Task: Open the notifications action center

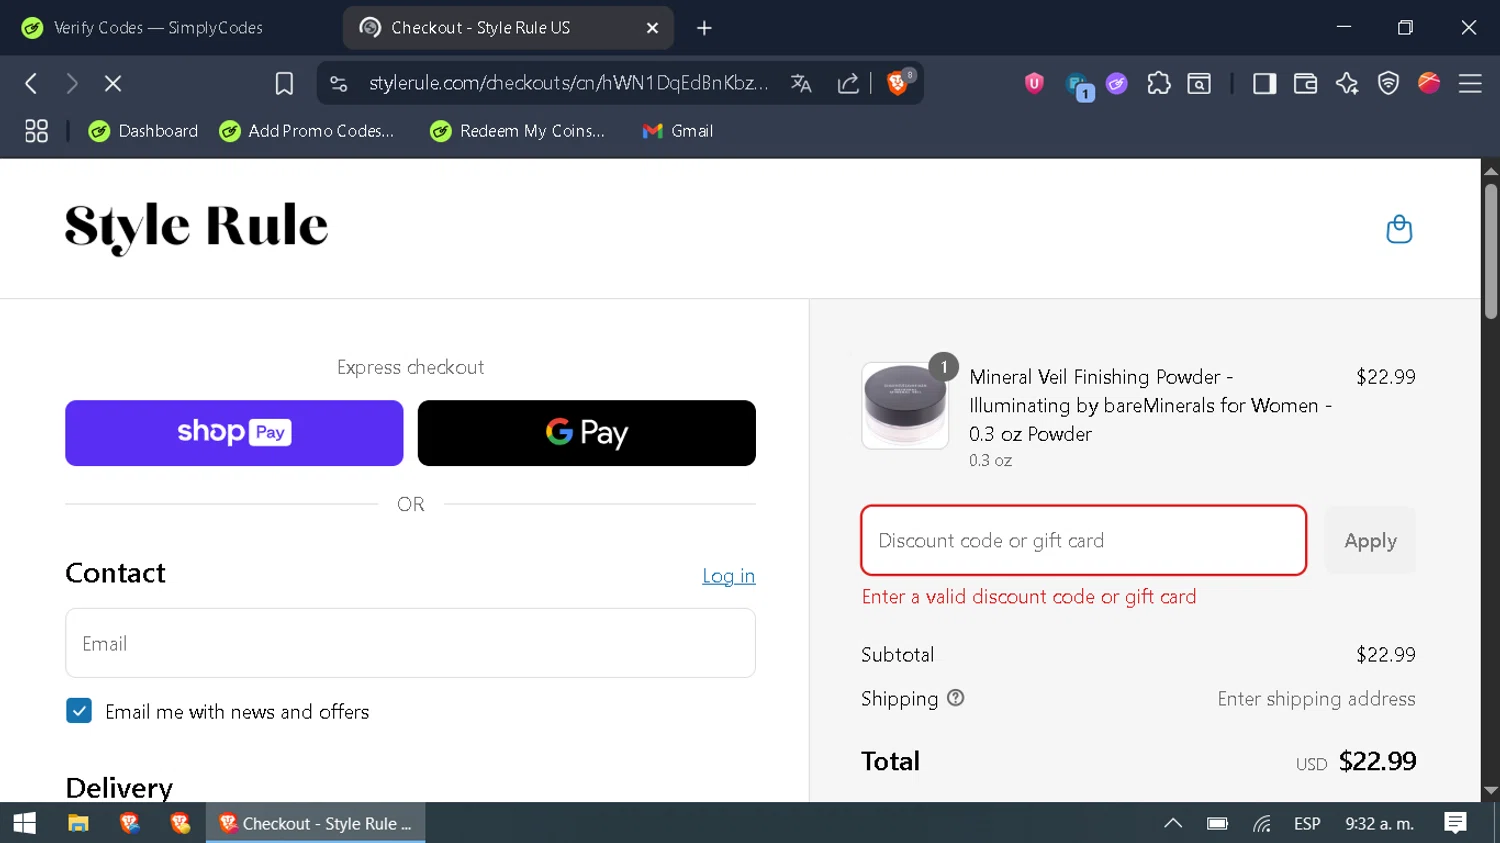Action: (1455, 823)
